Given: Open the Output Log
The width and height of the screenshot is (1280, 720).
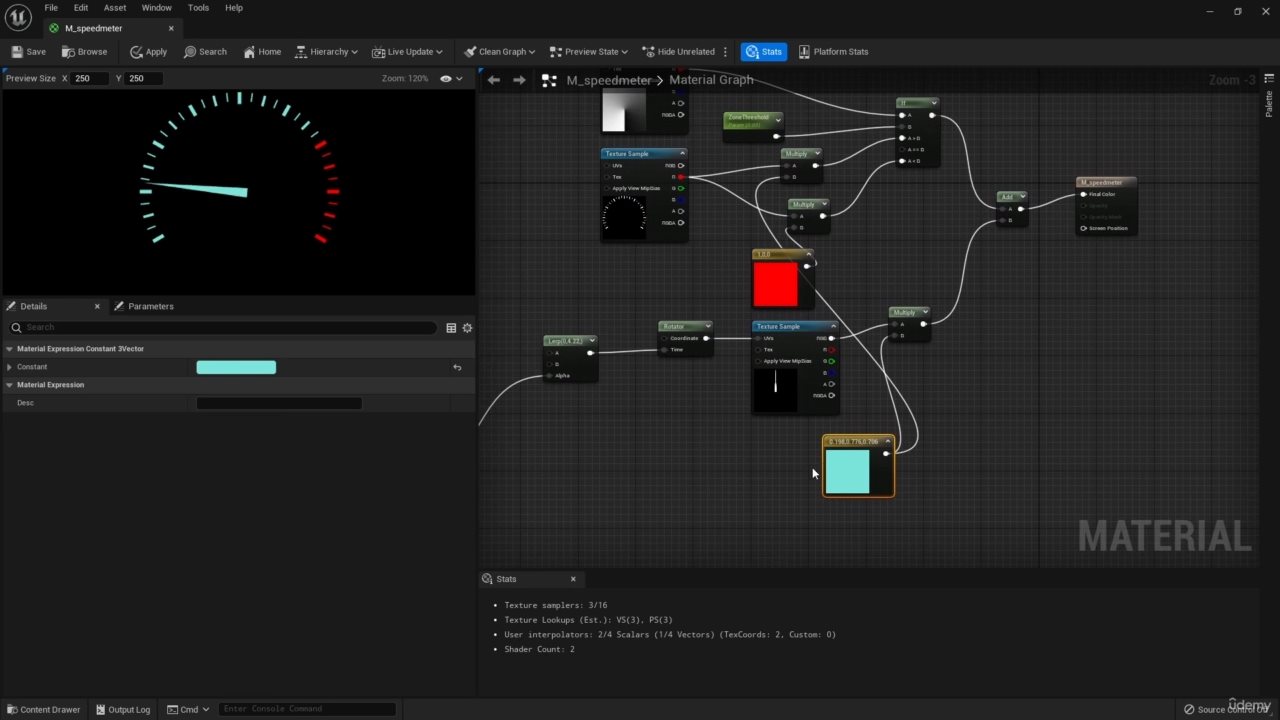Looking at the screenshot, I should (x=122, y=709).
